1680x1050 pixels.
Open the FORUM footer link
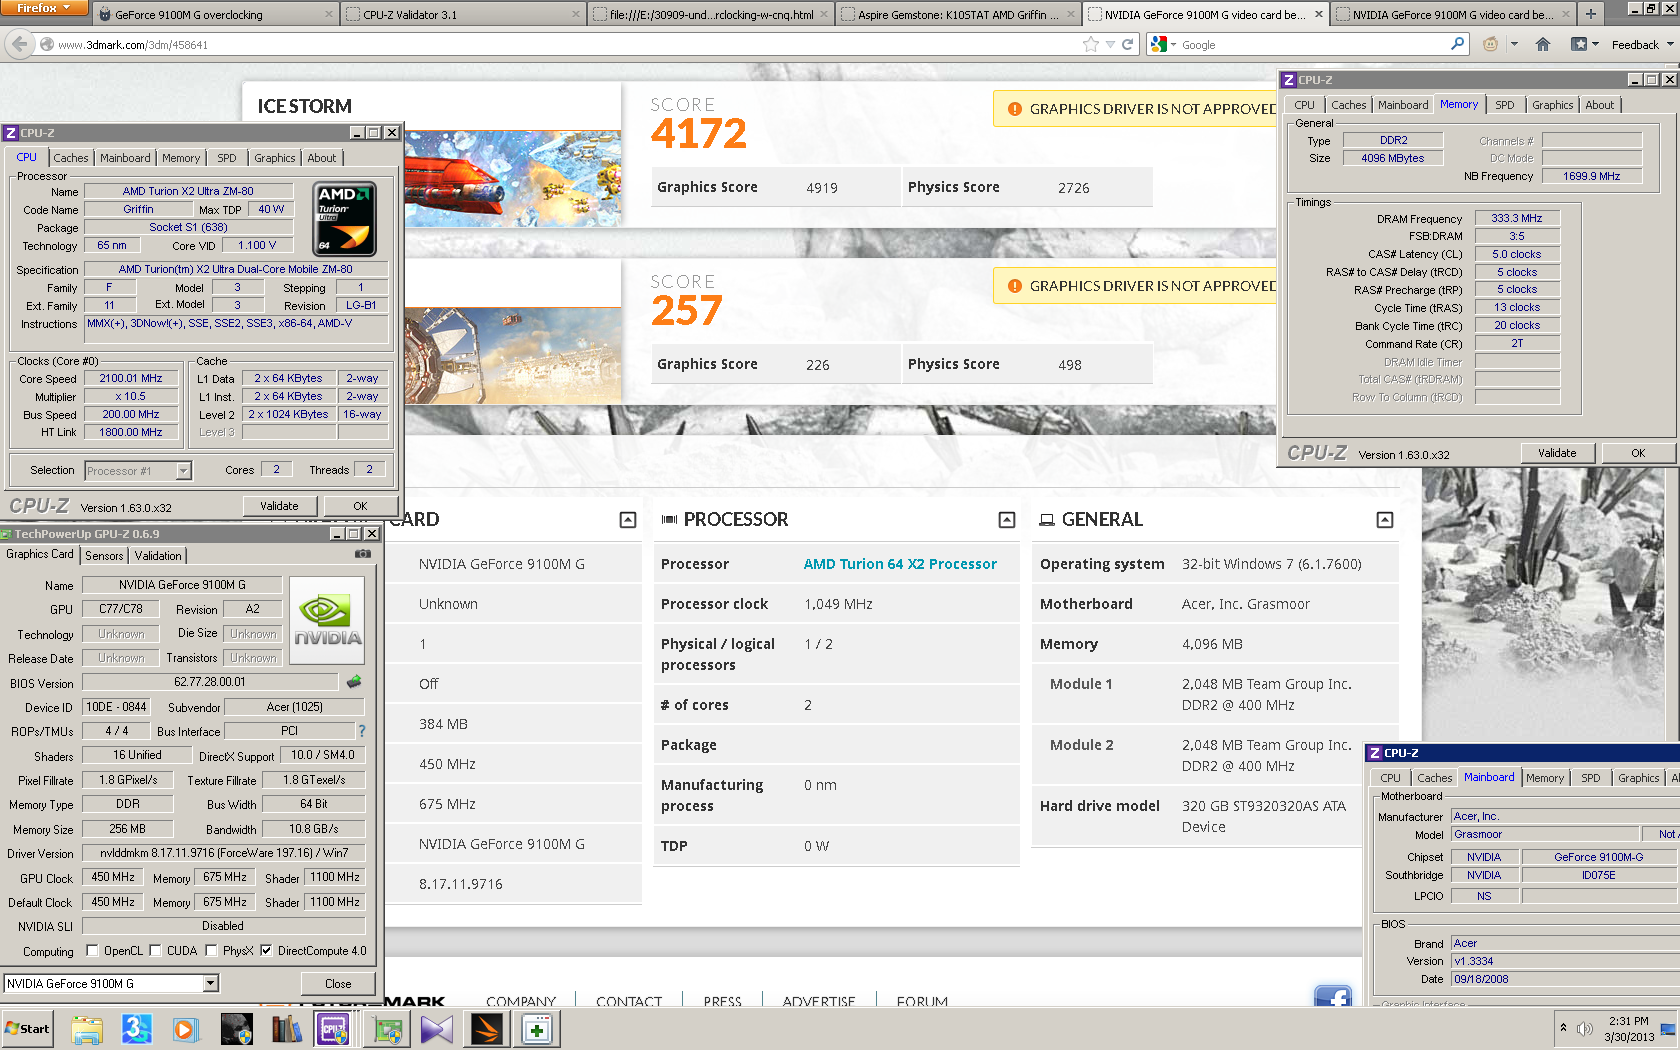(x=922, y=1001)
